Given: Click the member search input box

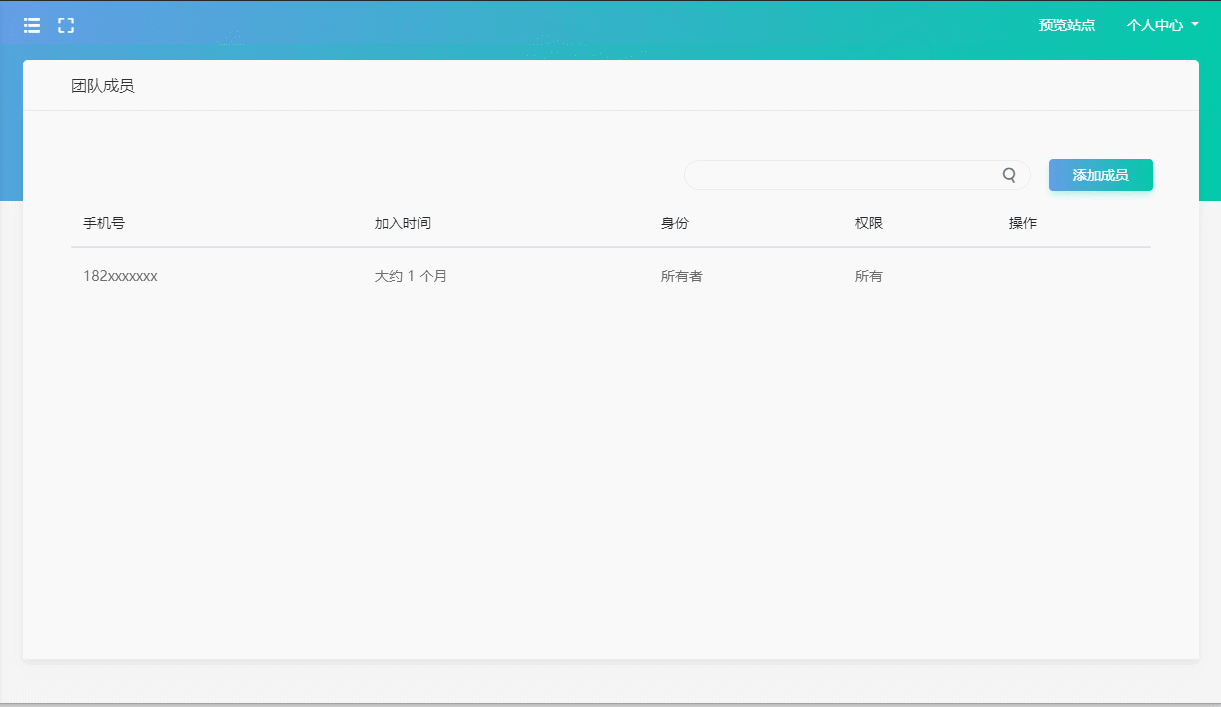Looking at the screenshot, I should click(850, 175).
